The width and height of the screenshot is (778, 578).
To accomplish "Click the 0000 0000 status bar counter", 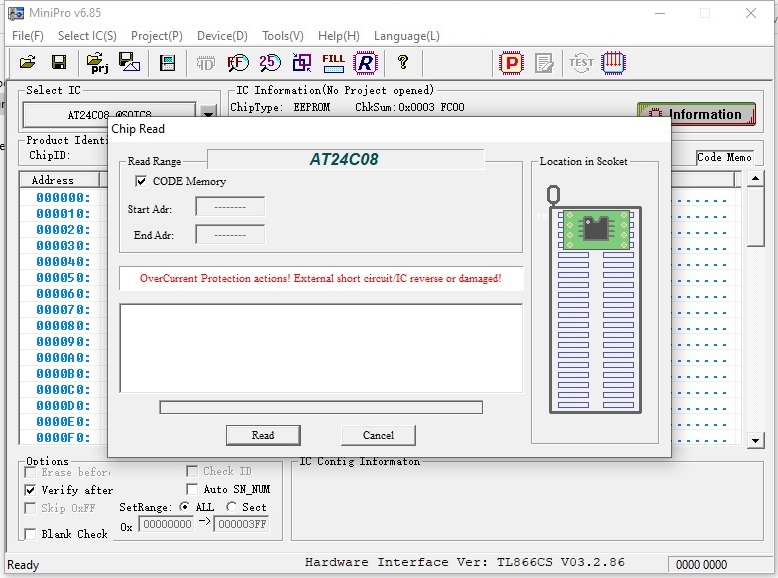I will pos(701,565).
